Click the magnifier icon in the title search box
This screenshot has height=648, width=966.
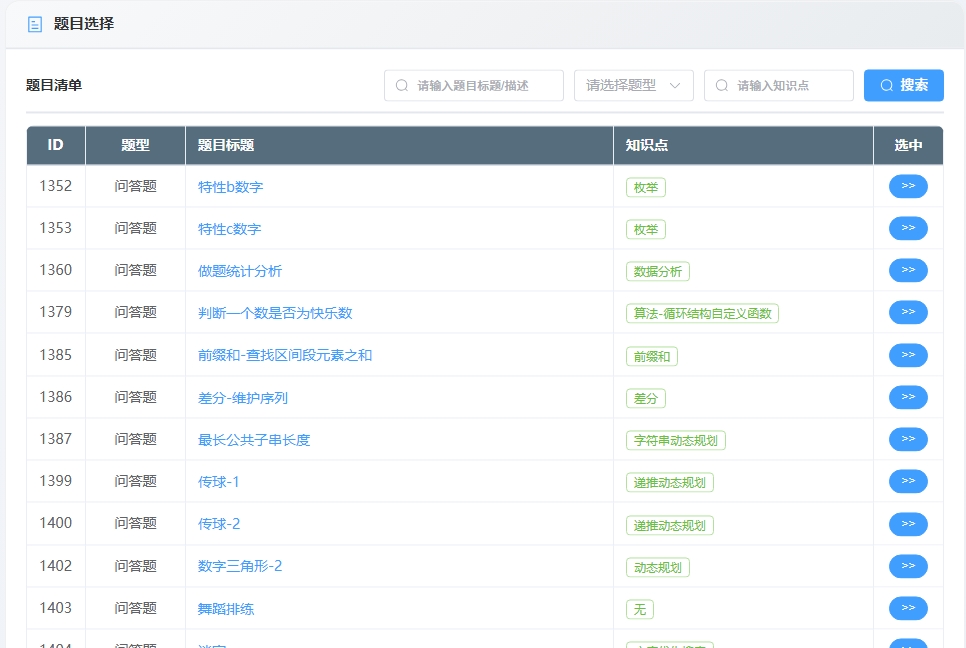click(399, 85)
